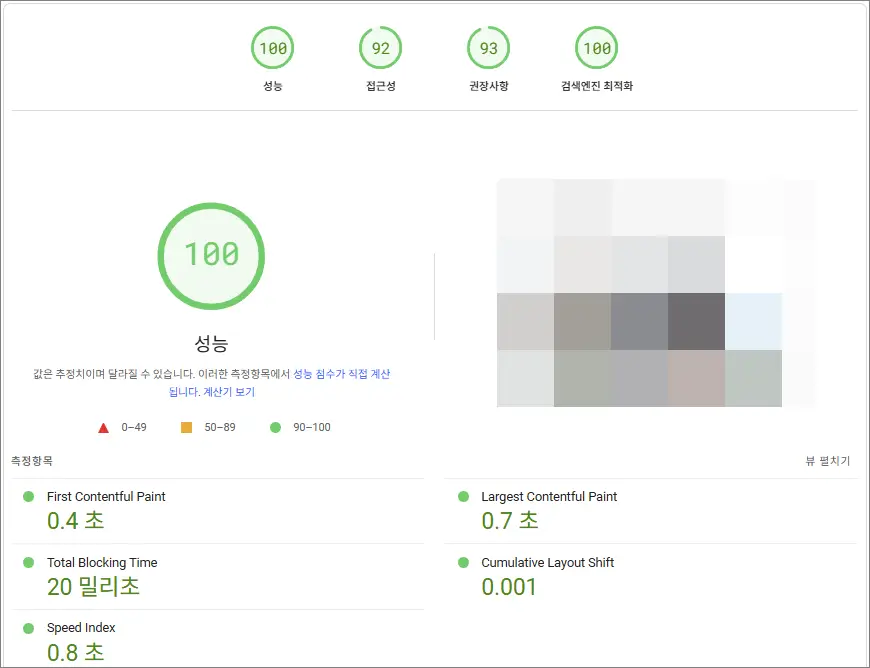The width and height of the screenshot is (870, 668).
Task: Click the large 100 performance gauge circle
Action: point(211,254)
